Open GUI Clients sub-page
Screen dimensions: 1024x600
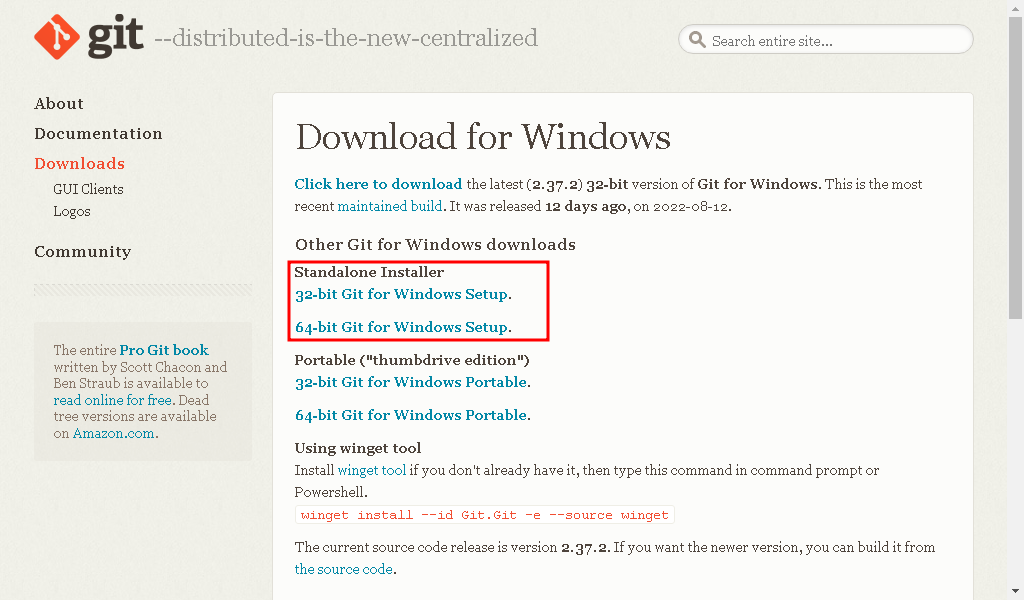click(88, 189)
